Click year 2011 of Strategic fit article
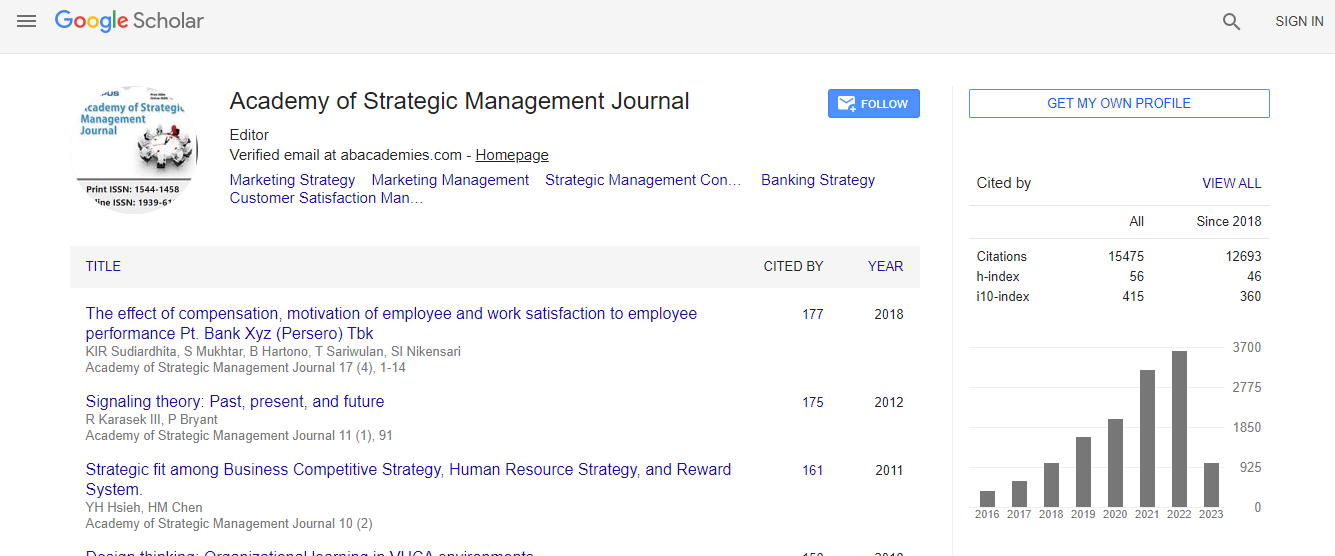Viewport: 1335px width, 556px height. click(889, 470)
